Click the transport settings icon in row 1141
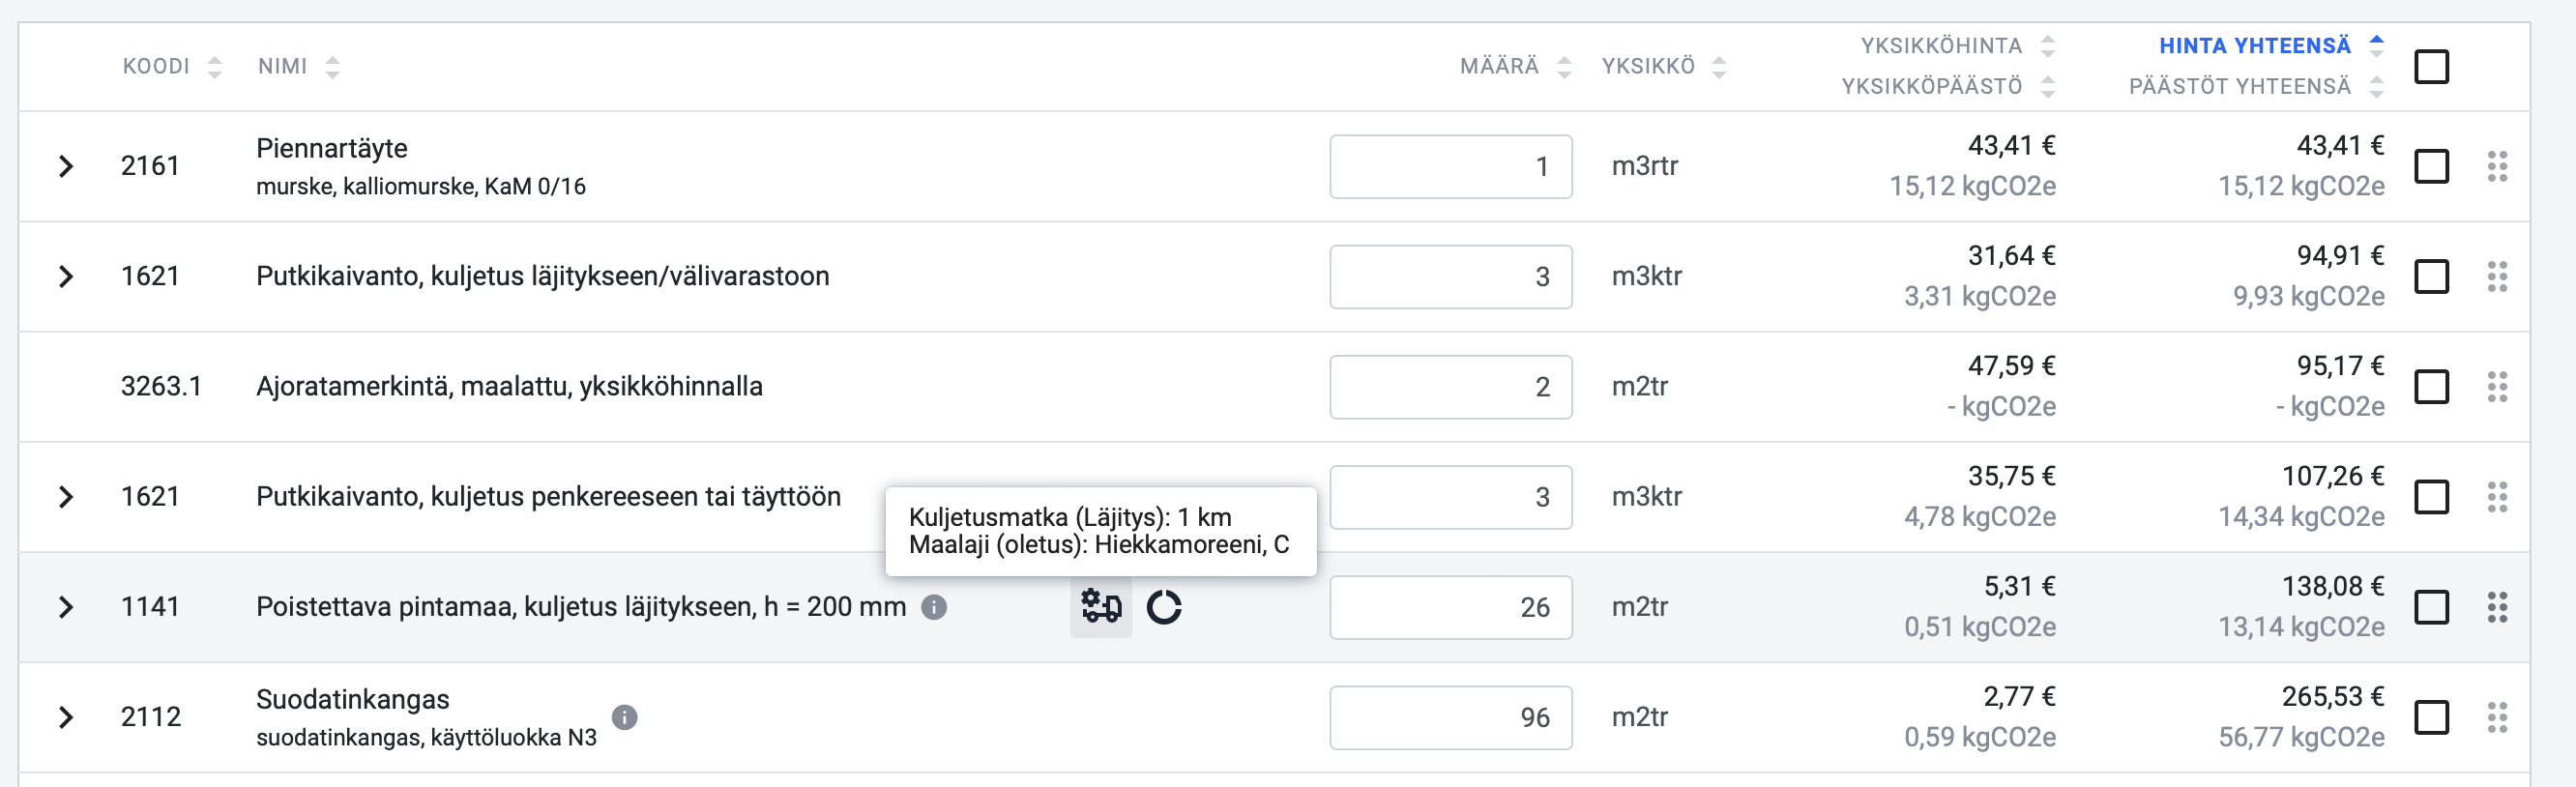 [x=1101, y=606]
